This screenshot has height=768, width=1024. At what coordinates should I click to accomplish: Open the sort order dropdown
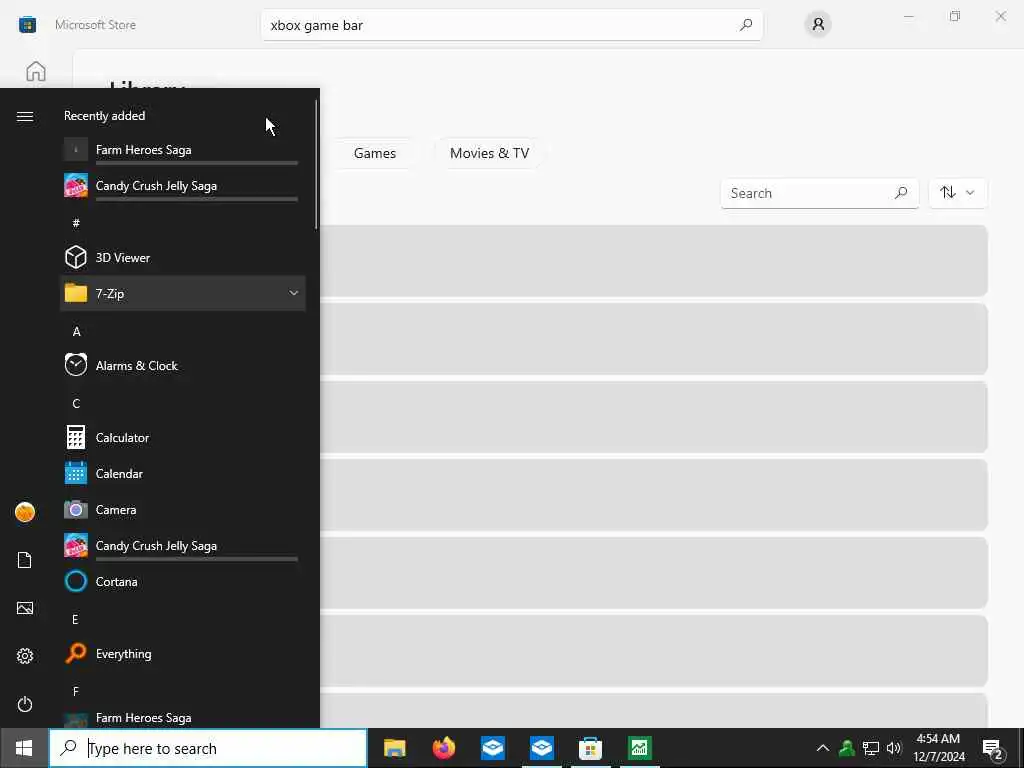pyautogui.click(x=957, y=193)
